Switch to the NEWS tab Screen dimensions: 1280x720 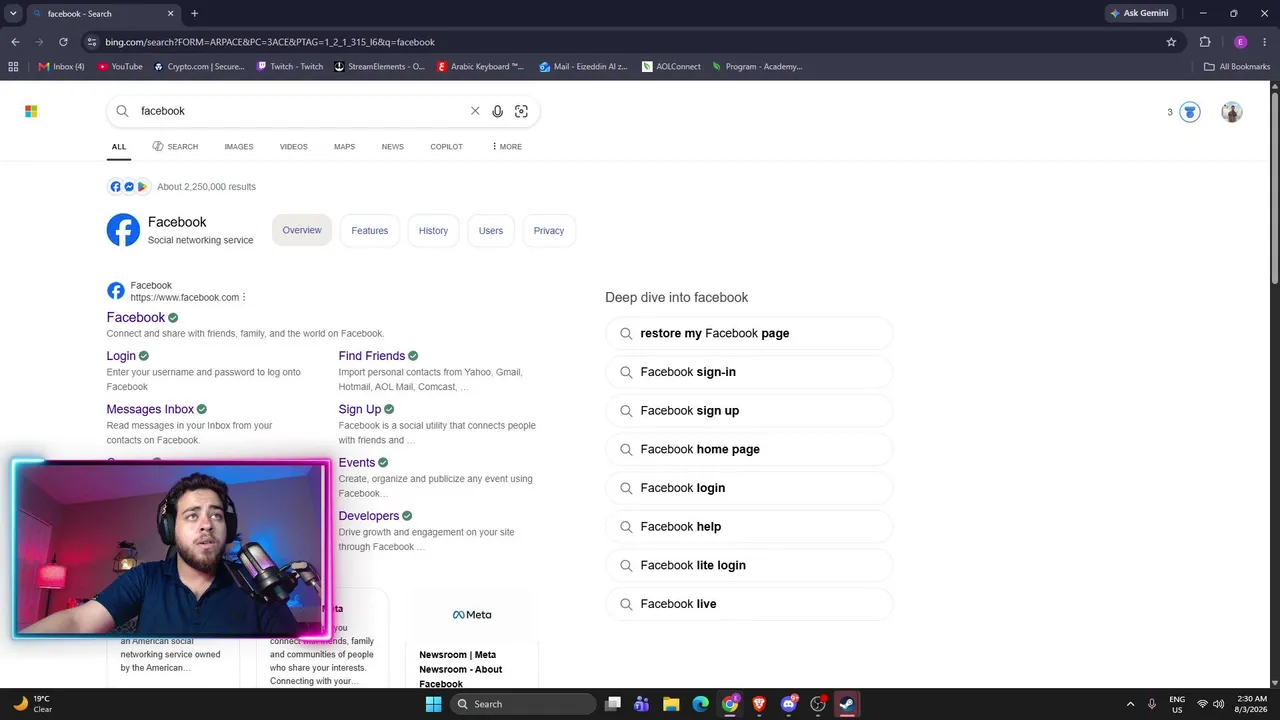pos(393,147)
